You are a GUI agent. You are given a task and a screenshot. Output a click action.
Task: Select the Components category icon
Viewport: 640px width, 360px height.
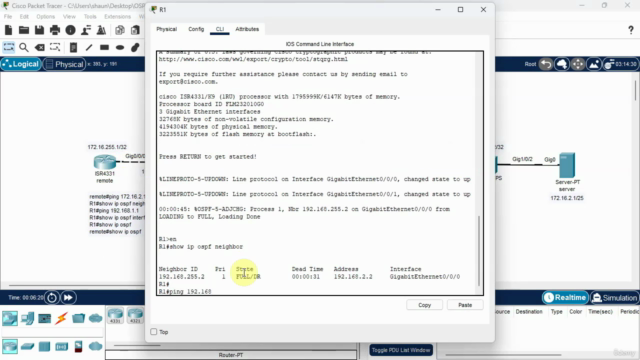(44, 318)
